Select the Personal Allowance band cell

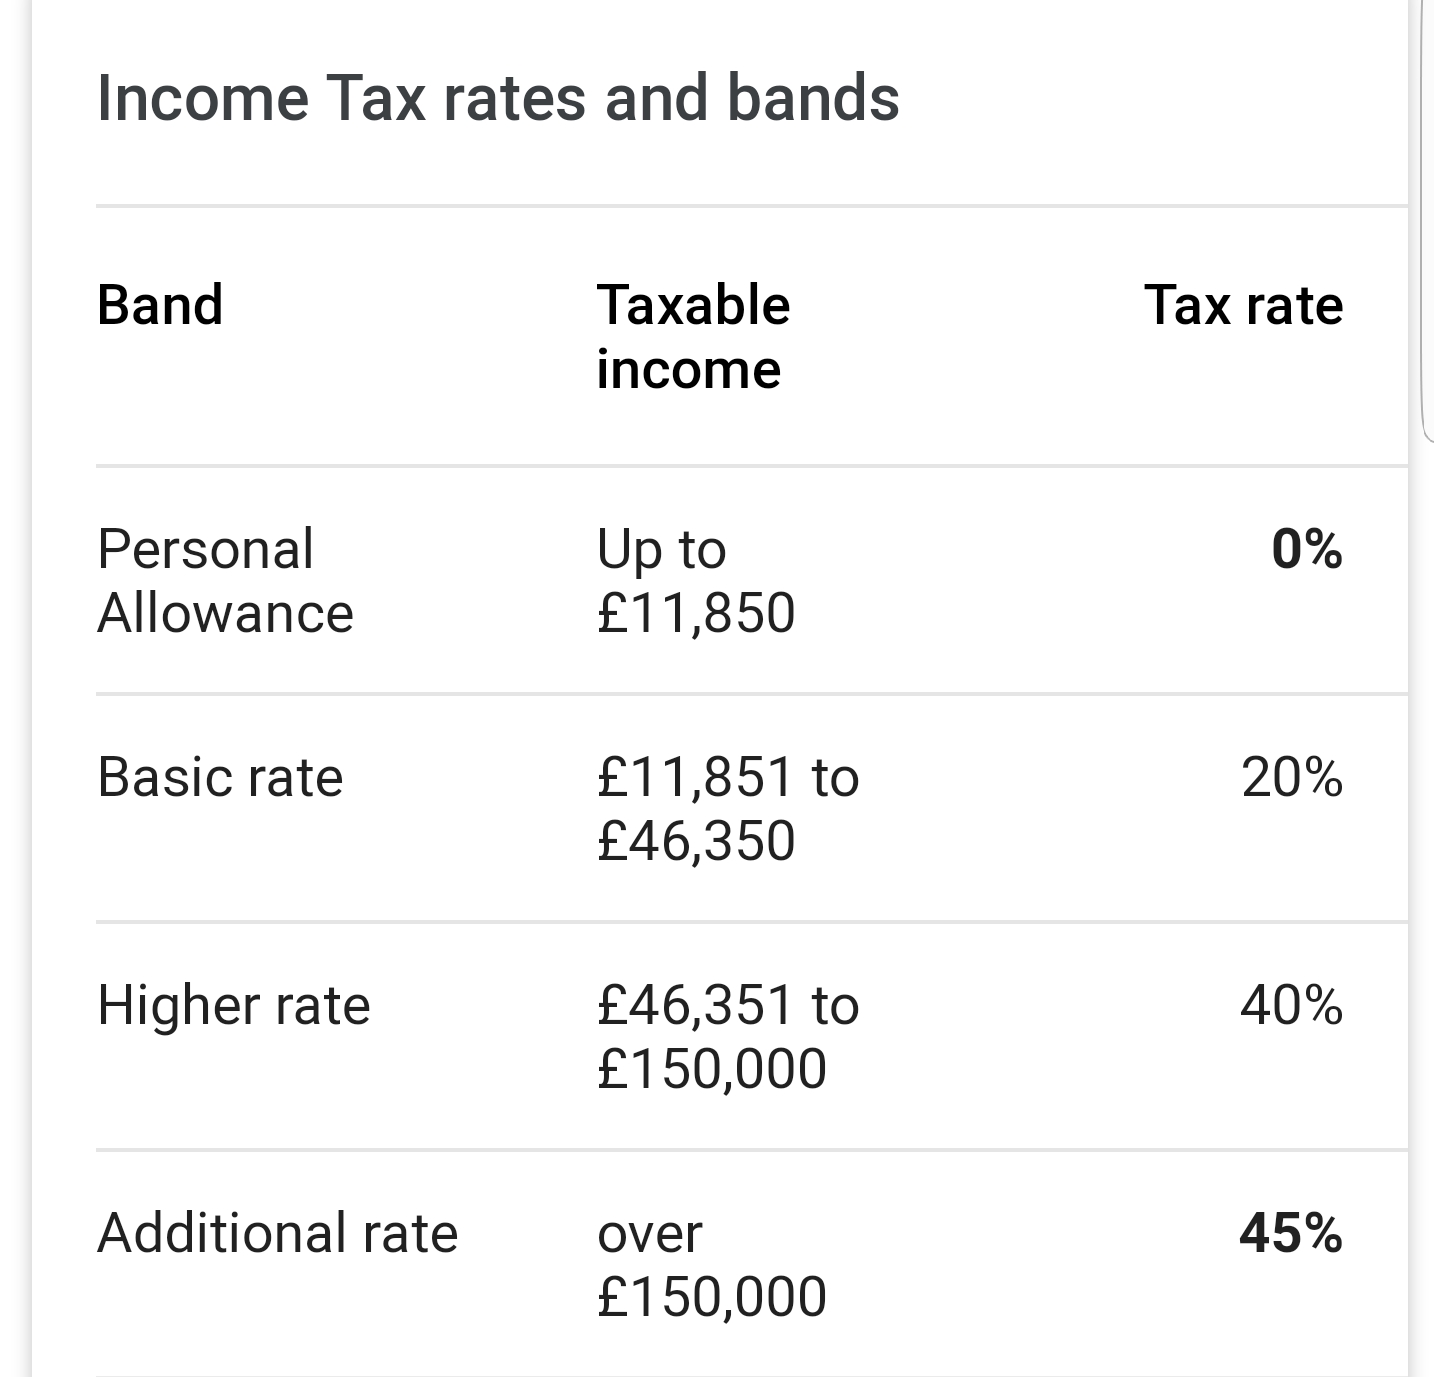tap(225, 581)
